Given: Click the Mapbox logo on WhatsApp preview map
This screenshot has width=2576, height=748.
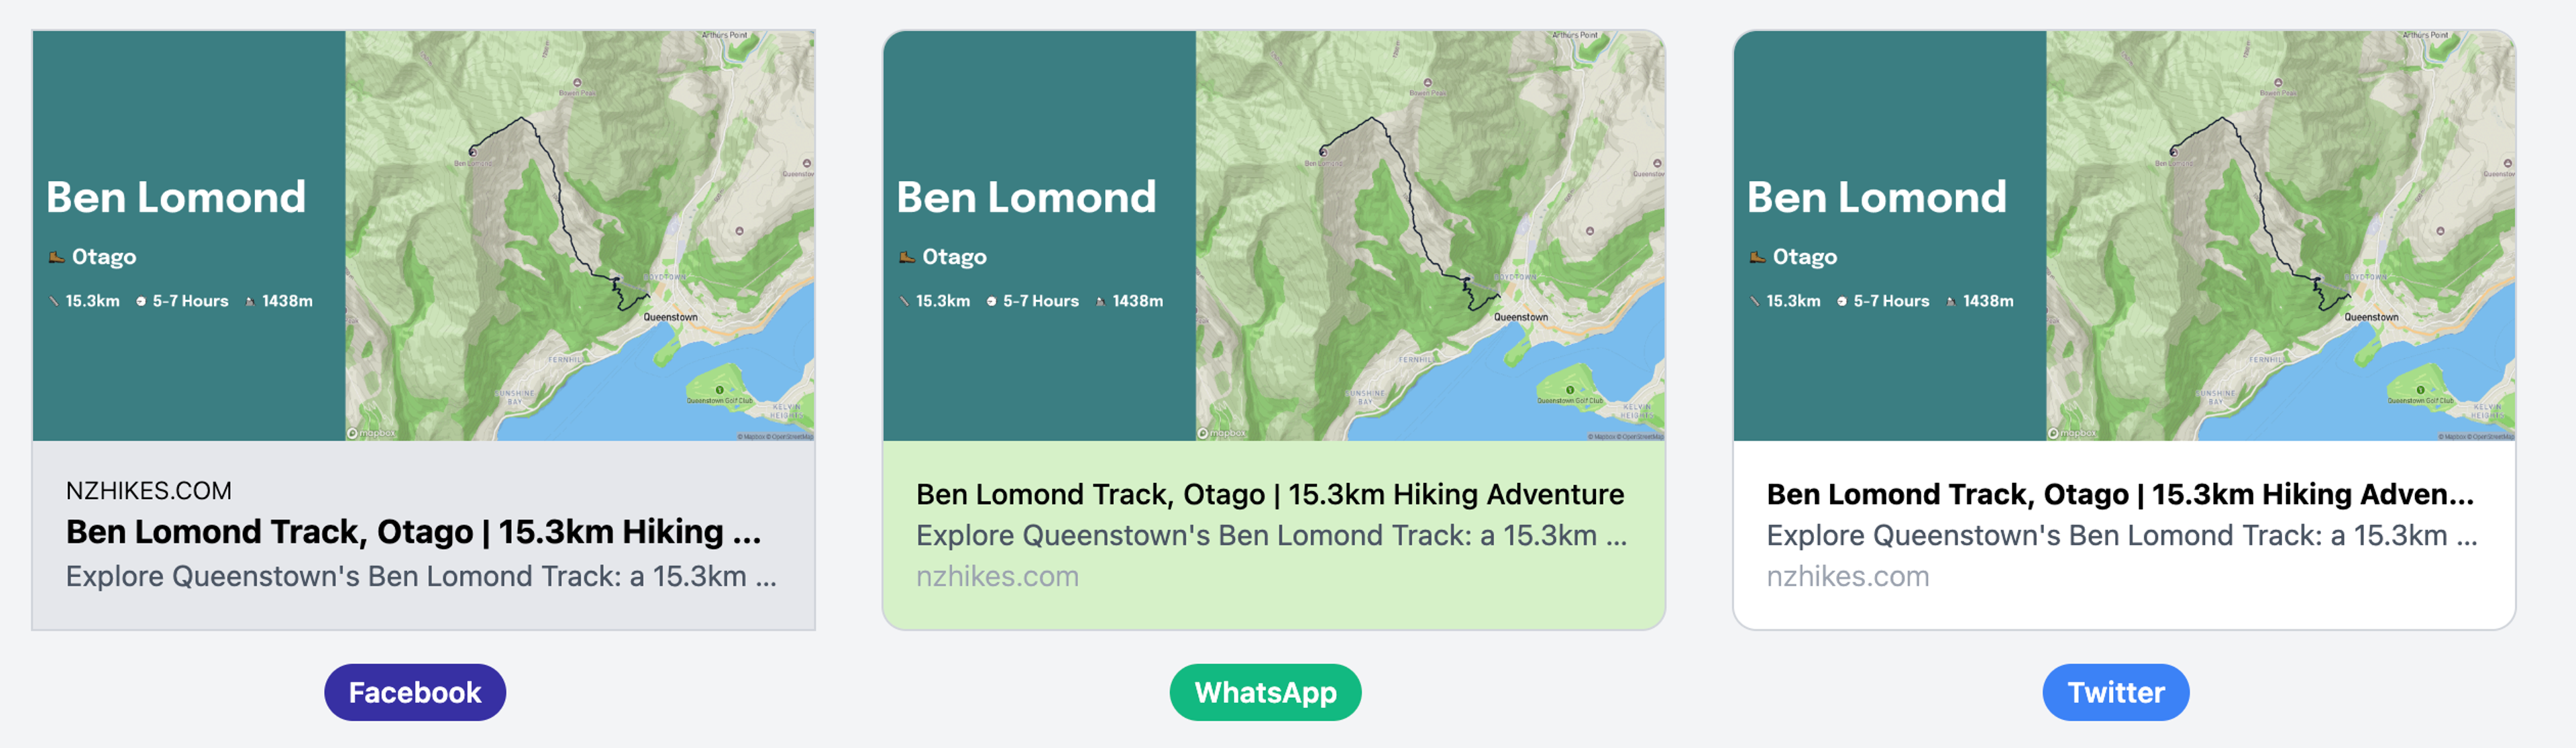Looking at the screenshot, I should pos(1222,433).
